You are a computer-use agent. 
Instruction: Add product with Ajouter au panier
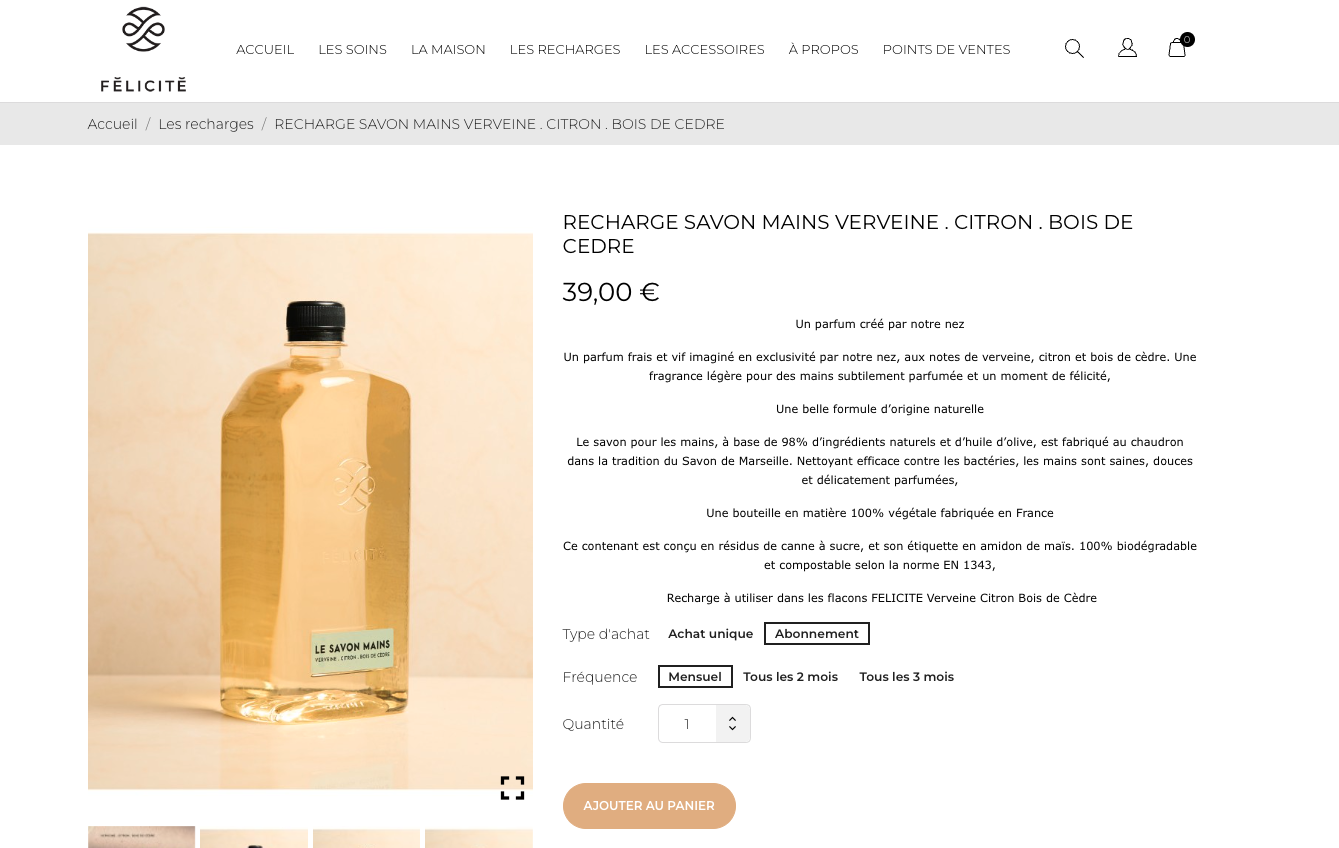pos(649,806)
